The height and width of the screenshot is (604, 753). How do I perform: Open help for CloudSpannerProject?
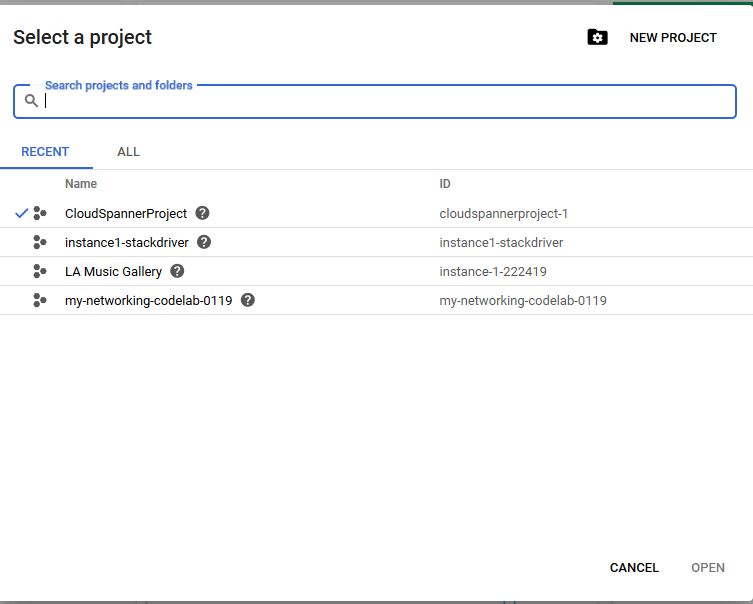tap(202, 213)
